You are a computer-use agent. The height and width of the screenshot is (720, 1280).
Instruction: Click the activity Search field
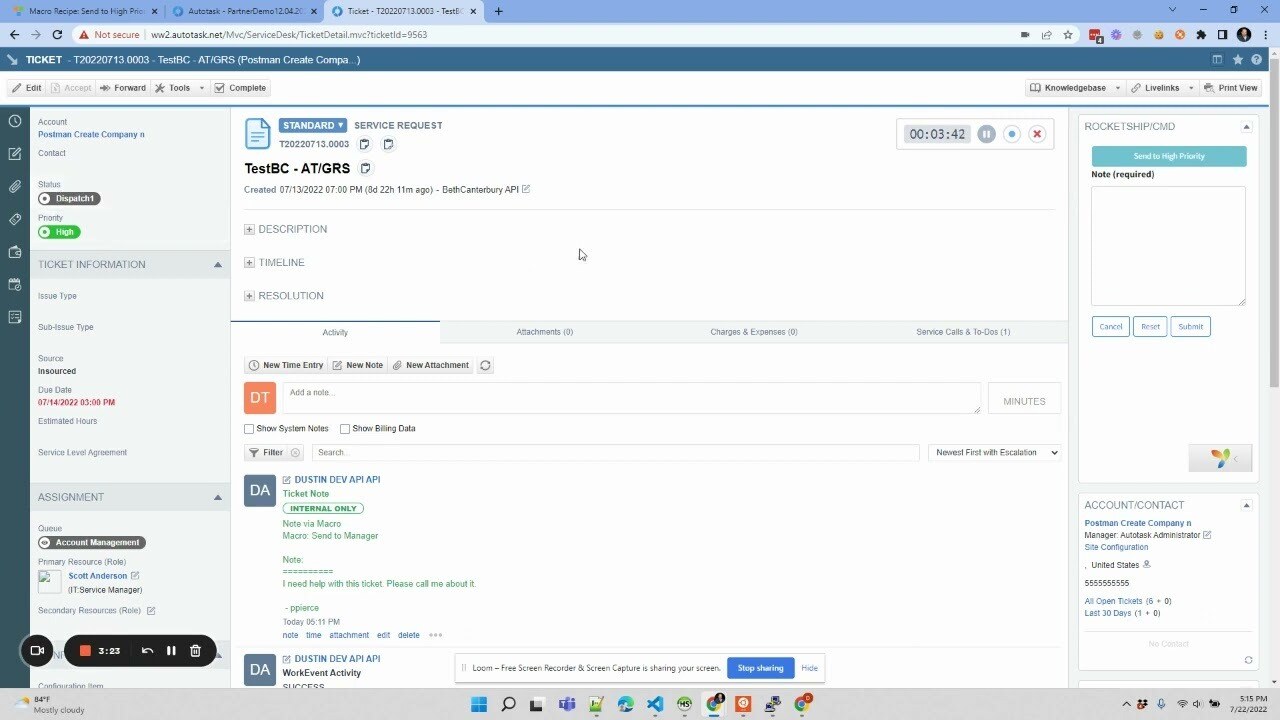(615, 453)
